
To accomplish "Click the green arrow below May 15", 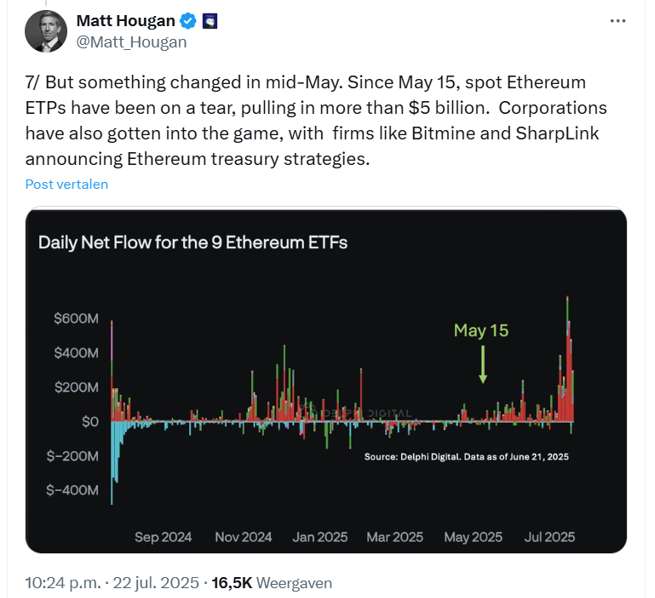I will pyautogui.click(x=483, y=365).
